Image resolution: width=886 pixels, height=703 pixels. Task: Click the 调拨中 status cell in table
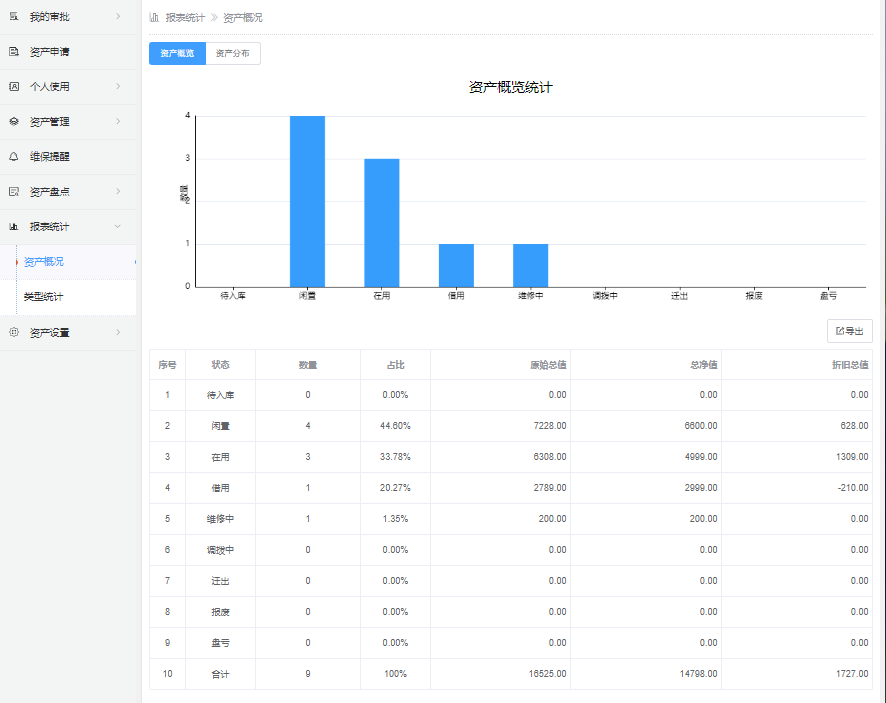pyautogui.click(x=220, y=550)
